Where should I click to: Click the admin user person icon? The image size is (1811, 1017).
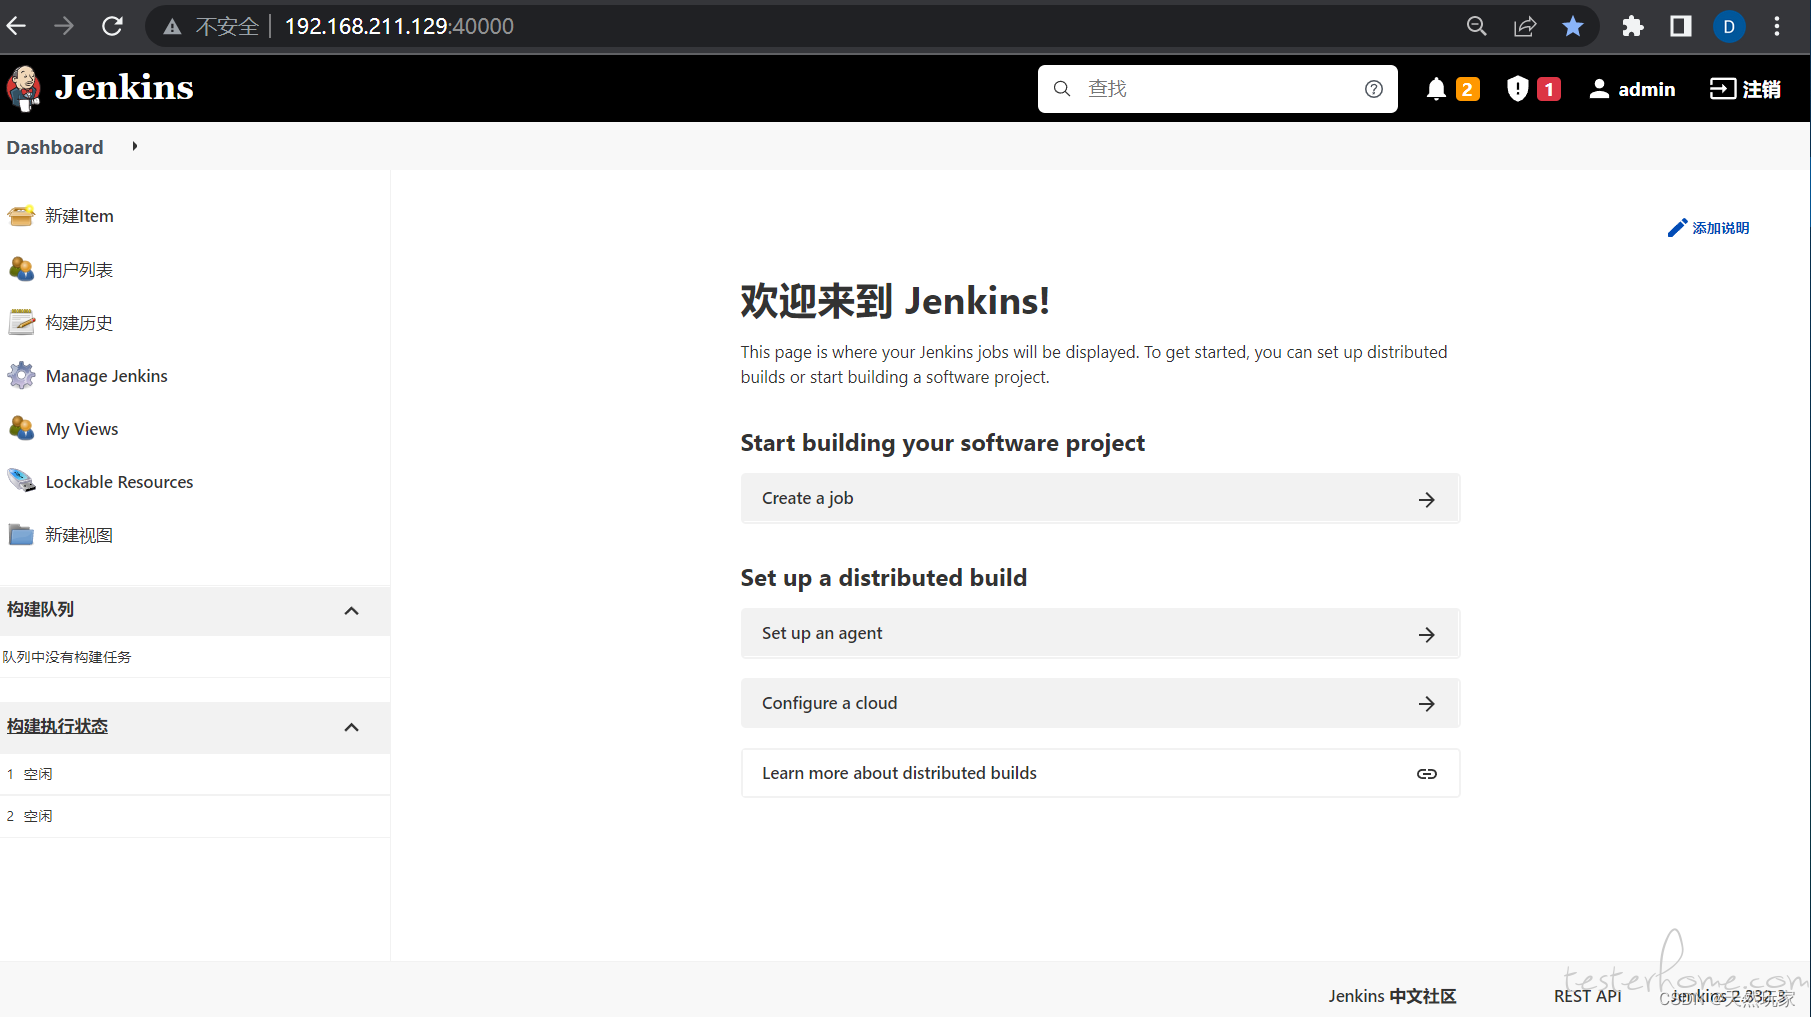(1599, 89)
